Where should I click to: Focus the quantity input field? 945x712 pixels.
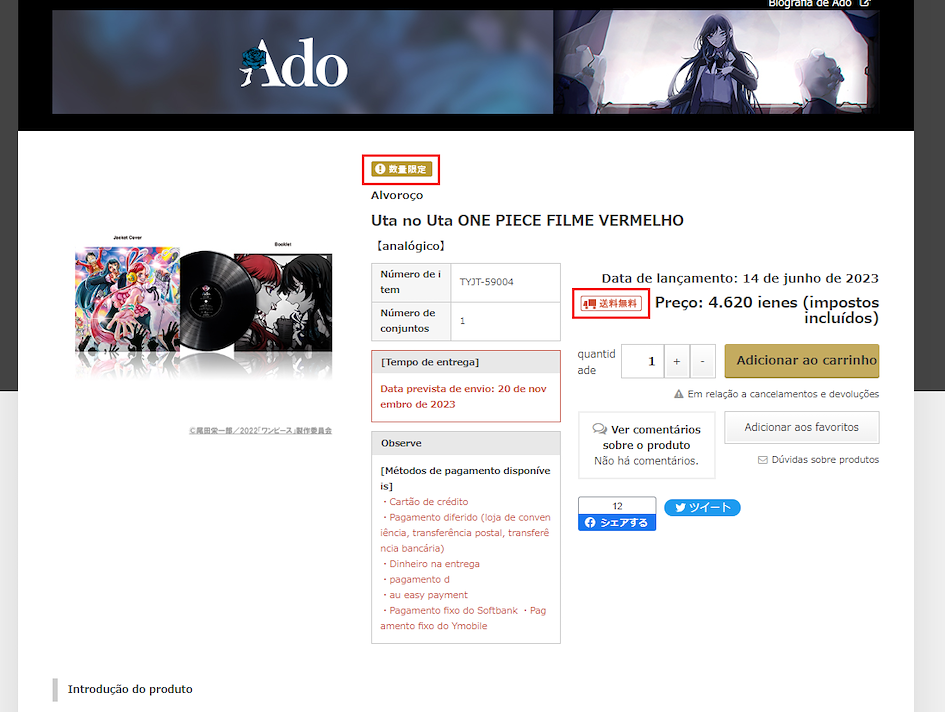(x=642, y=361)
